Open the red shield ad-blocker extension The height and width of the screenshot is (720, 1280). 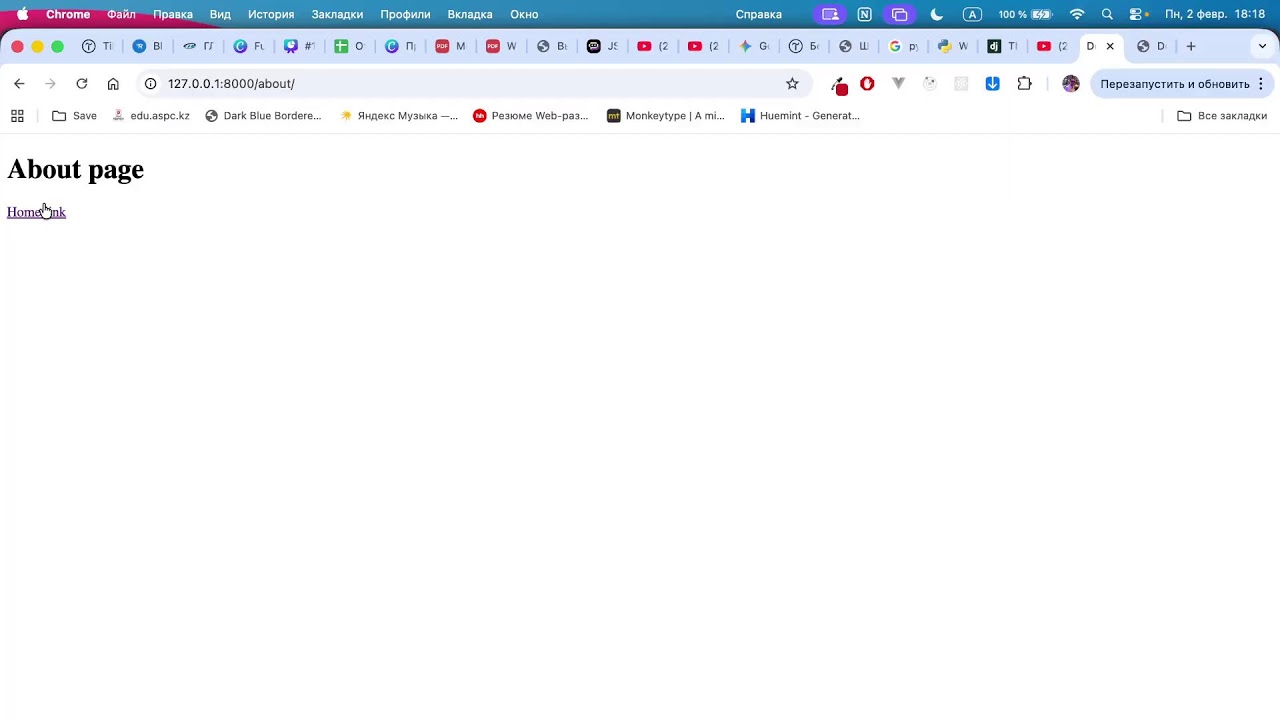point(867,84)
